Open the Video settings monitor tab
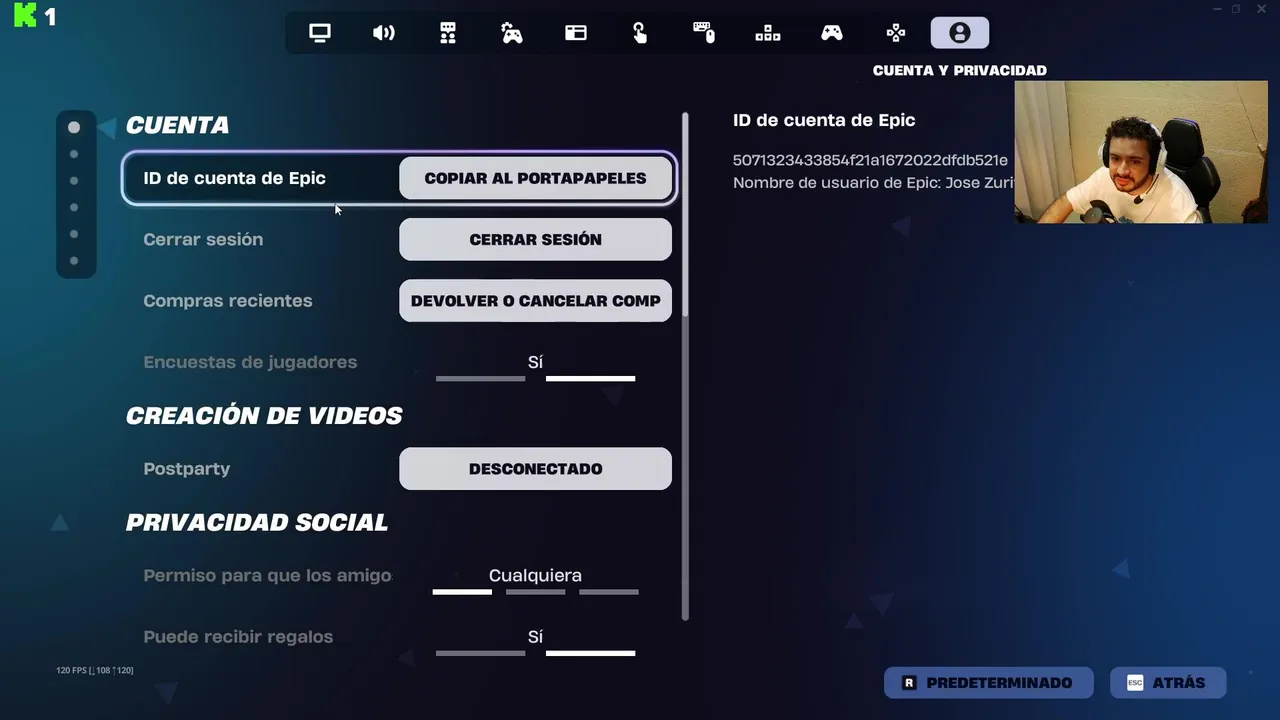 coord(320,33)
